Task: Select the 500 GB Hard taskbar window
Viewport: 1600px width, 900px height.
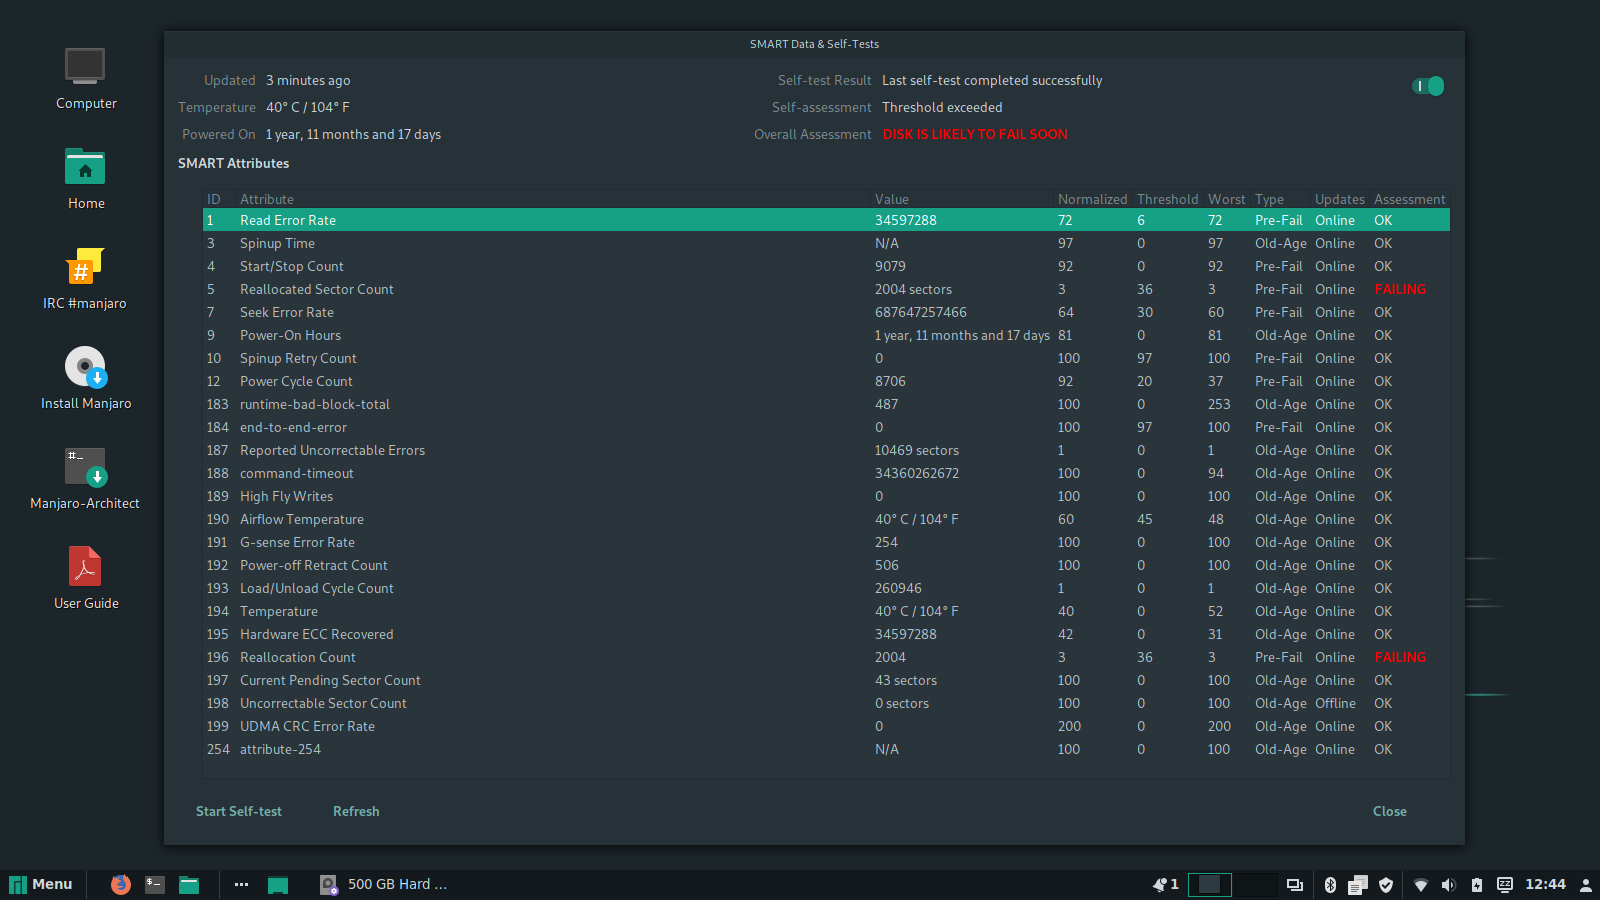Action: [383, 884]
